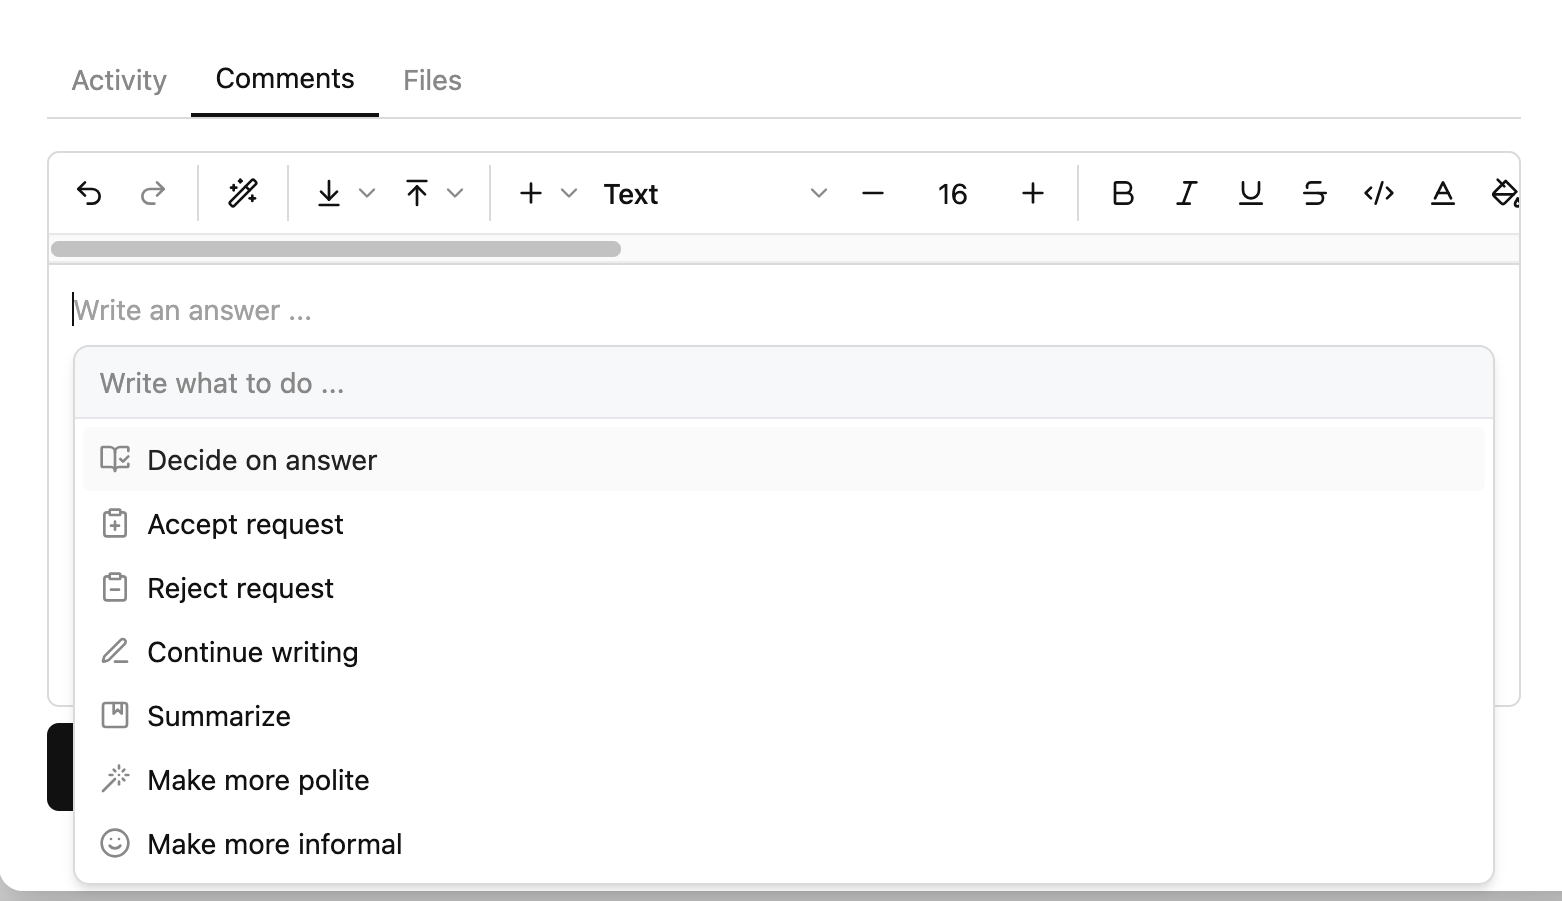Open the text color tool

point(1442,193)
